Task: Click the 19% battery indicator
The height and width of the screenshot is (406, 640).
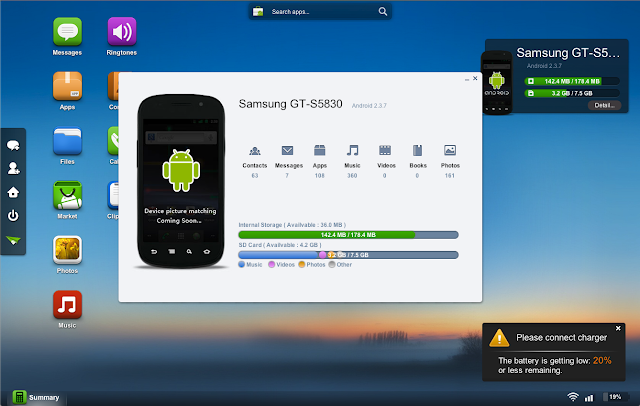Action: pos(614,397)
